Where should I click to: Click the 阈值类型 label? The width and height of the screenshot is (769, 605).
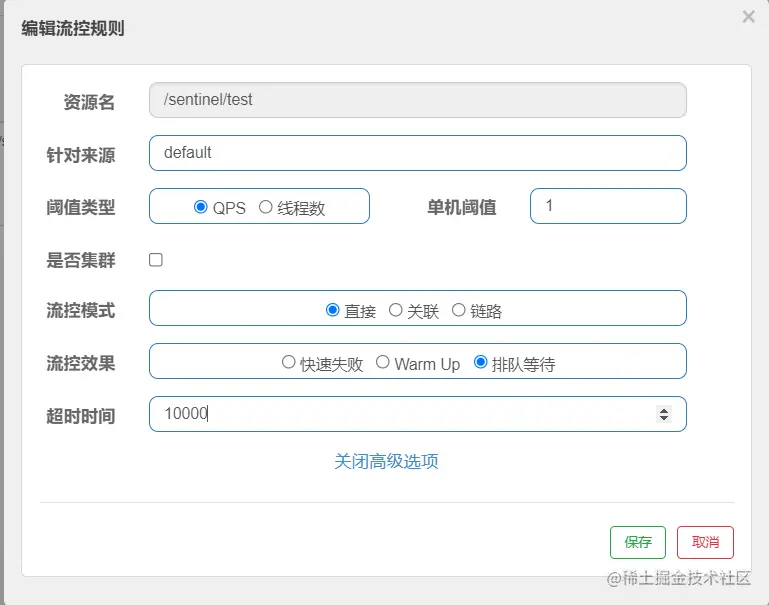(81, 207)
